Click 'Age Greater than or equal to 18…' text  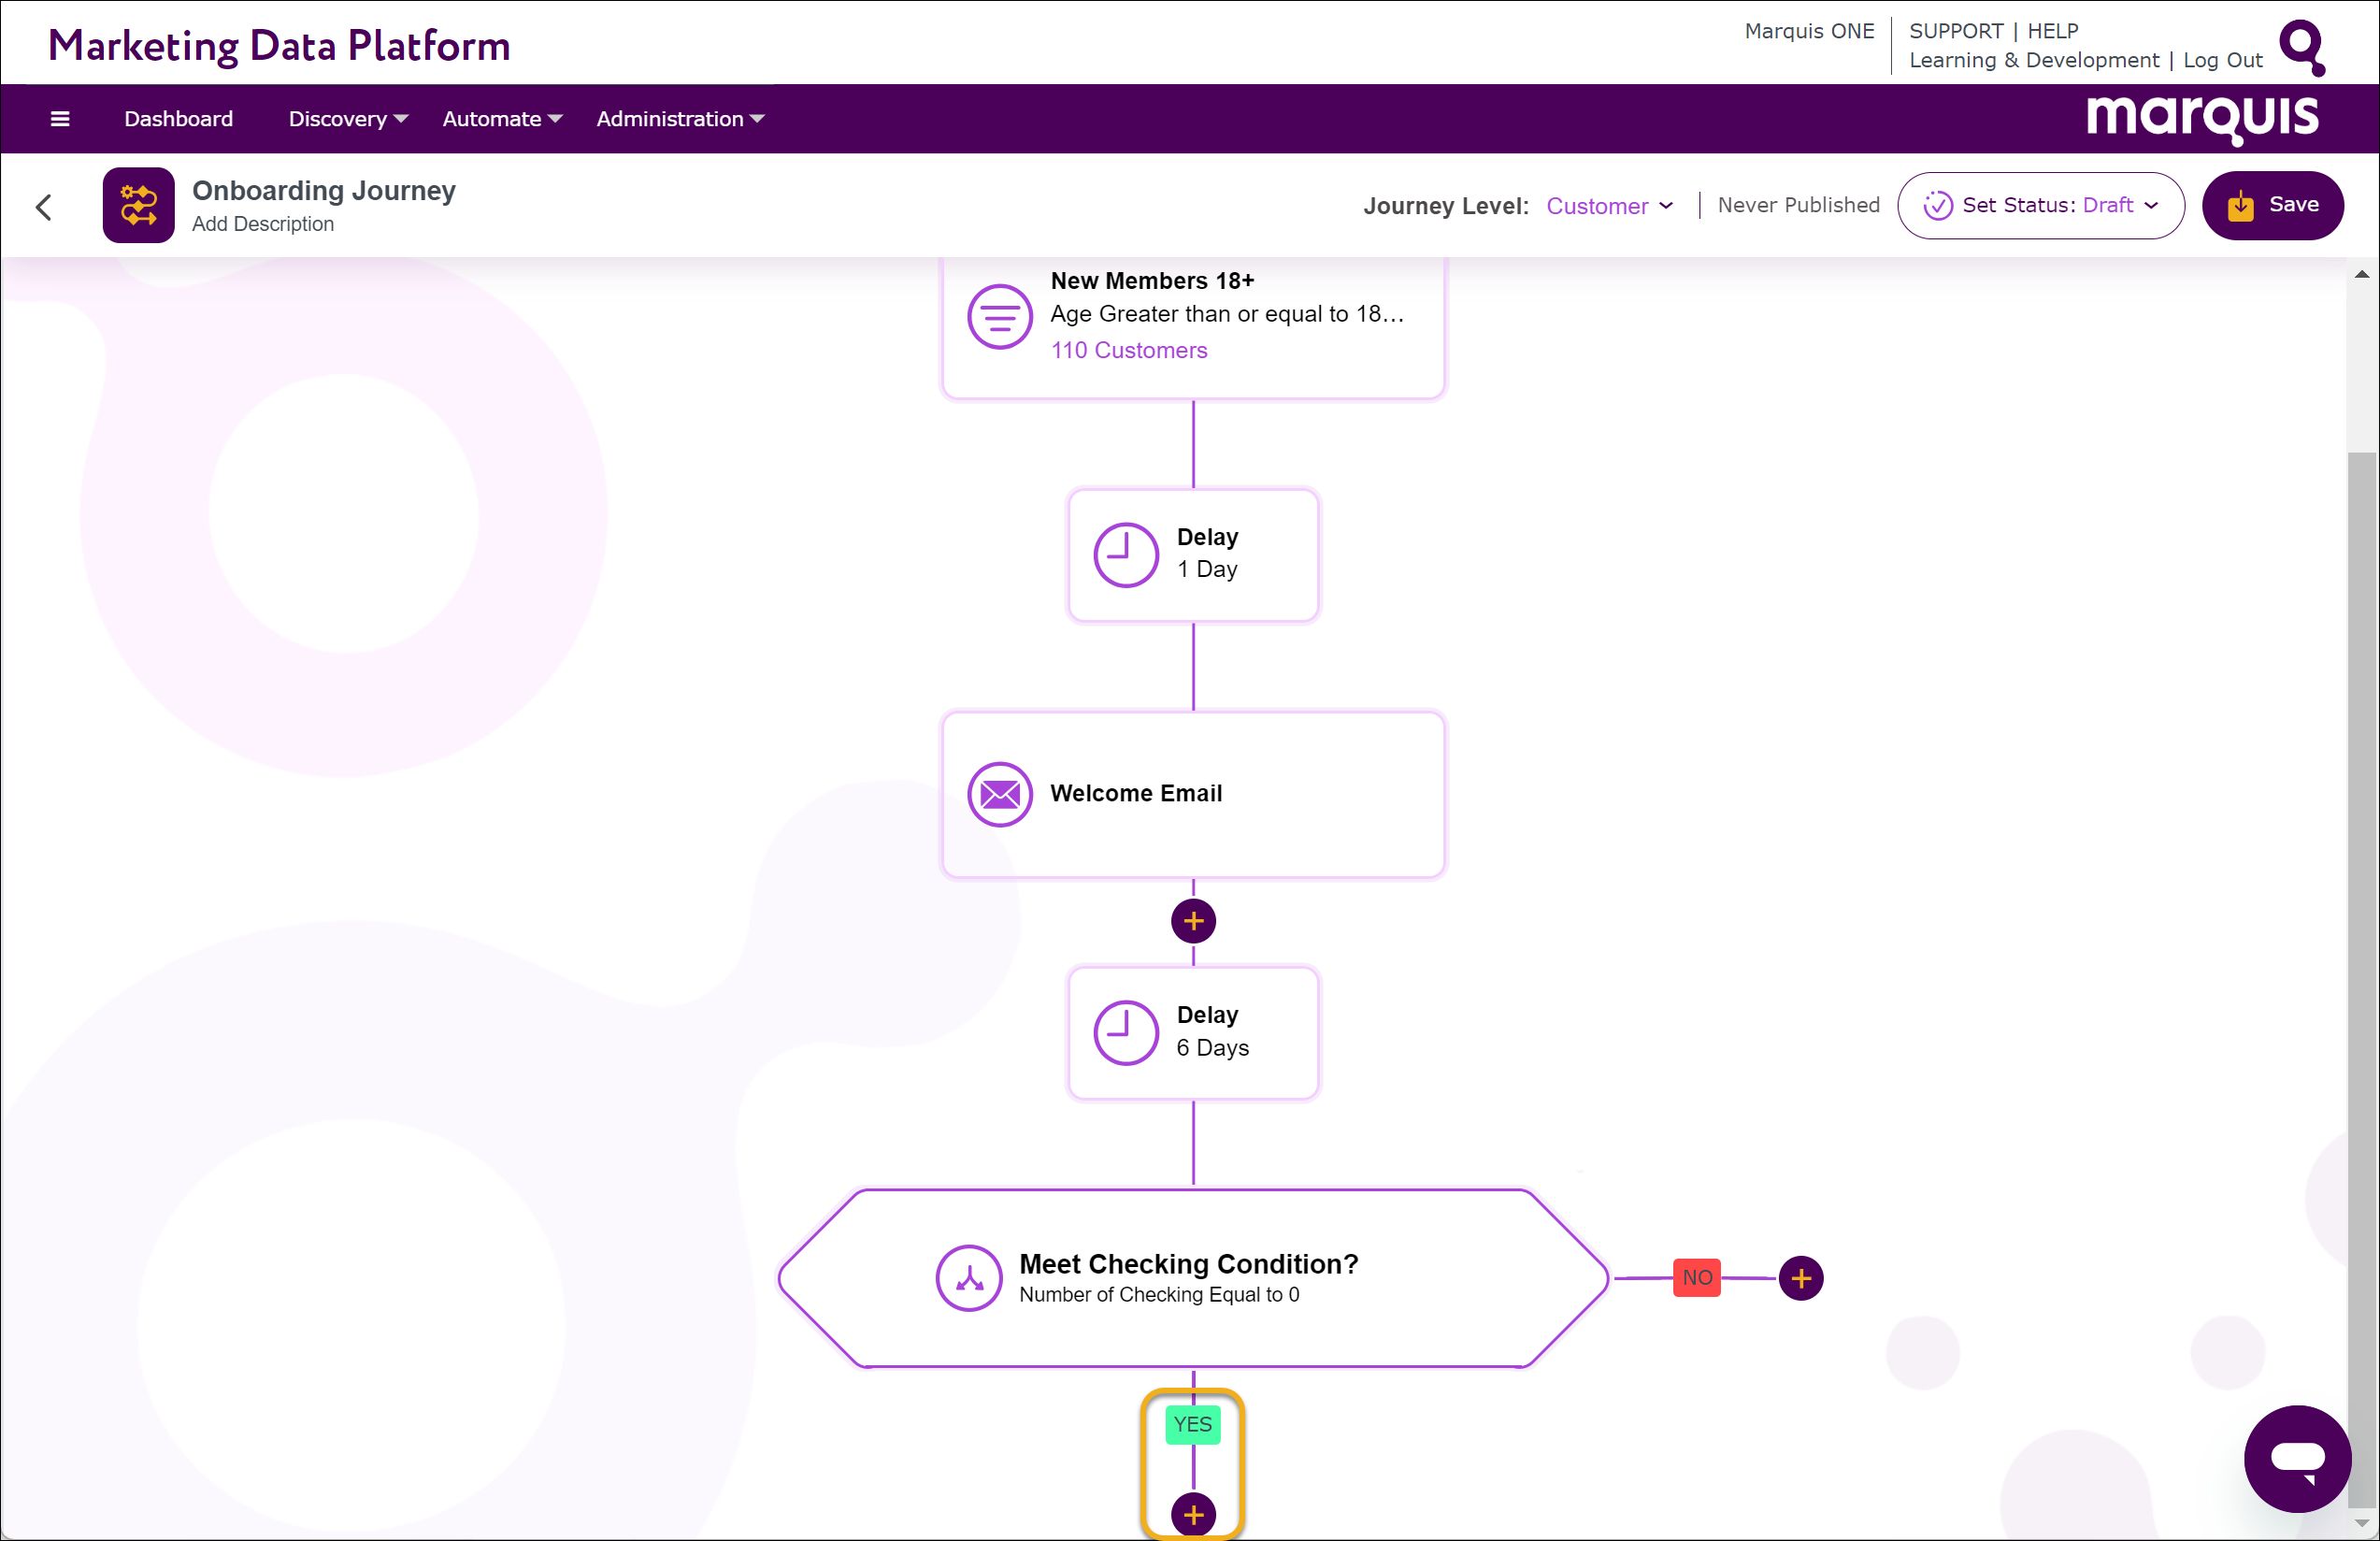pos(1227,314)
